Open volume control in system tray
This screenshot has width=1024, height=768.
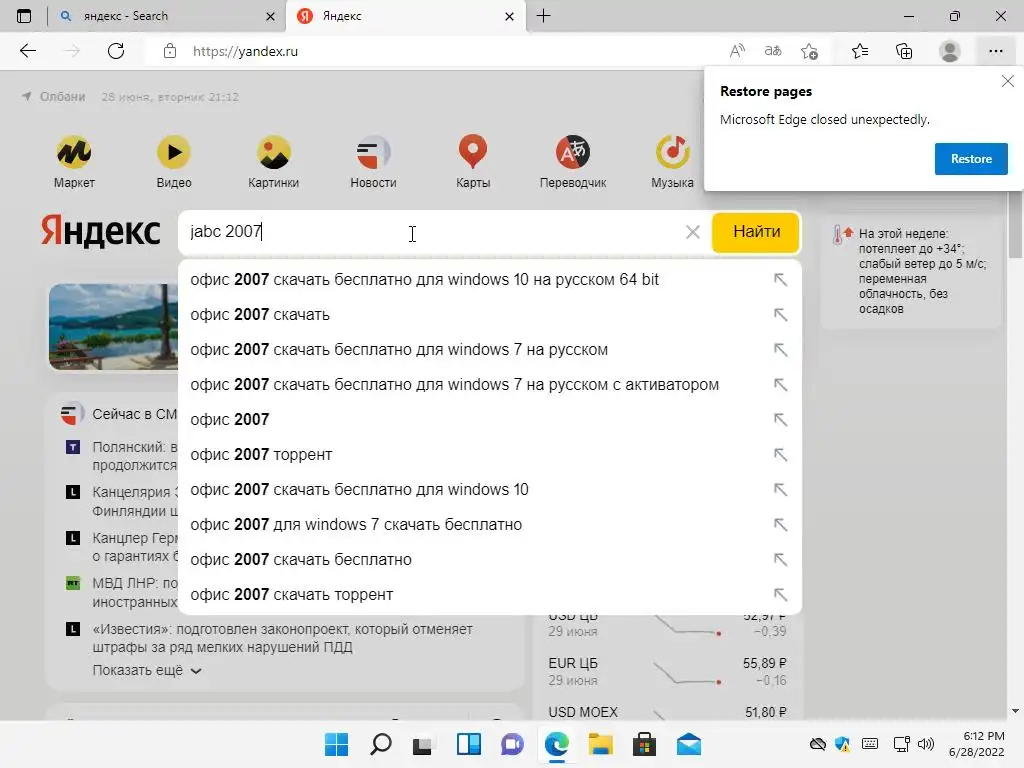click(926, 744)
